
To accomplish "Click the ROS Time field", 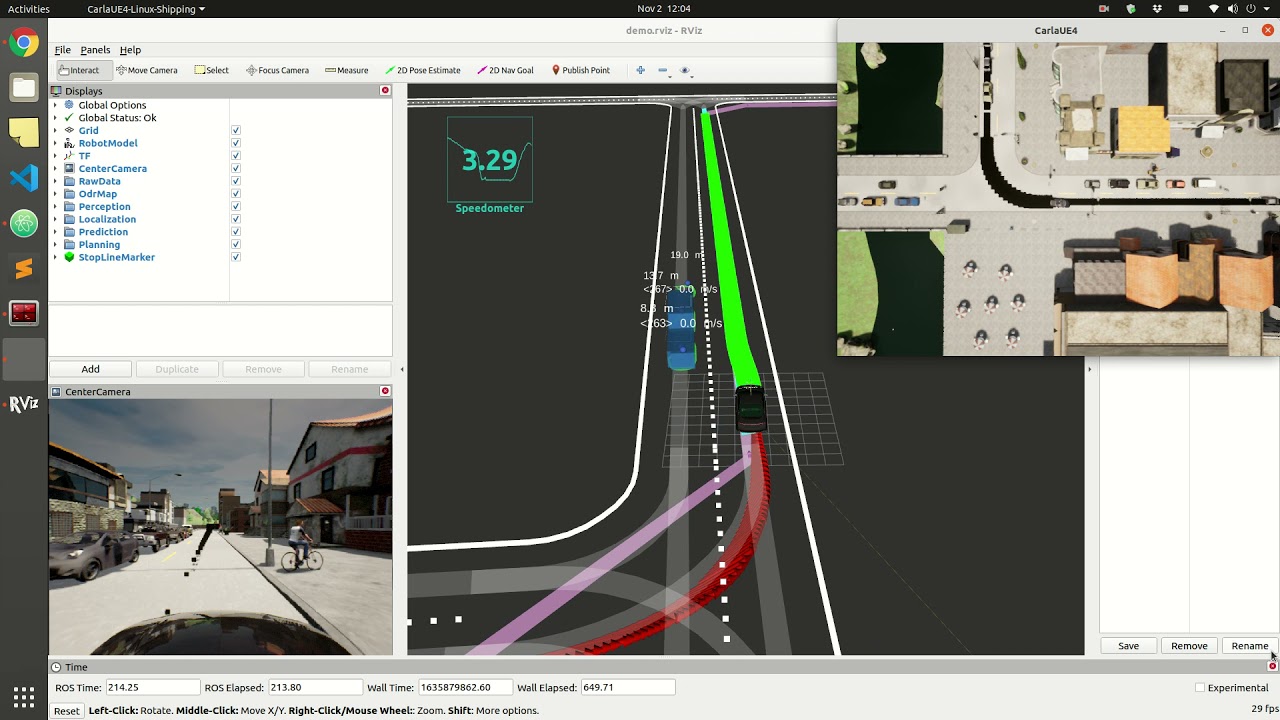I will pos(153,688).
